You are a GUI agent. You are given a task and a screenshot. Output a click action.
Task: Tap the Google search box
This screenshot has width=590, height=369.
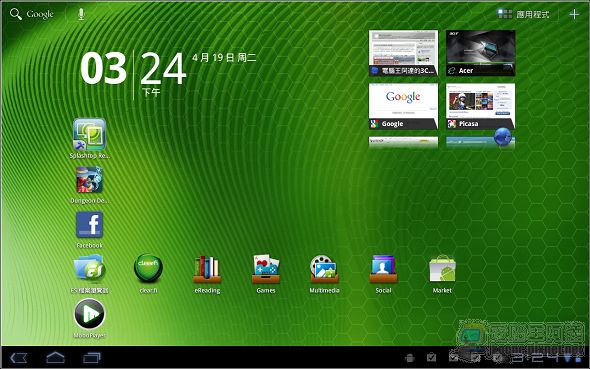pos(32,14)
